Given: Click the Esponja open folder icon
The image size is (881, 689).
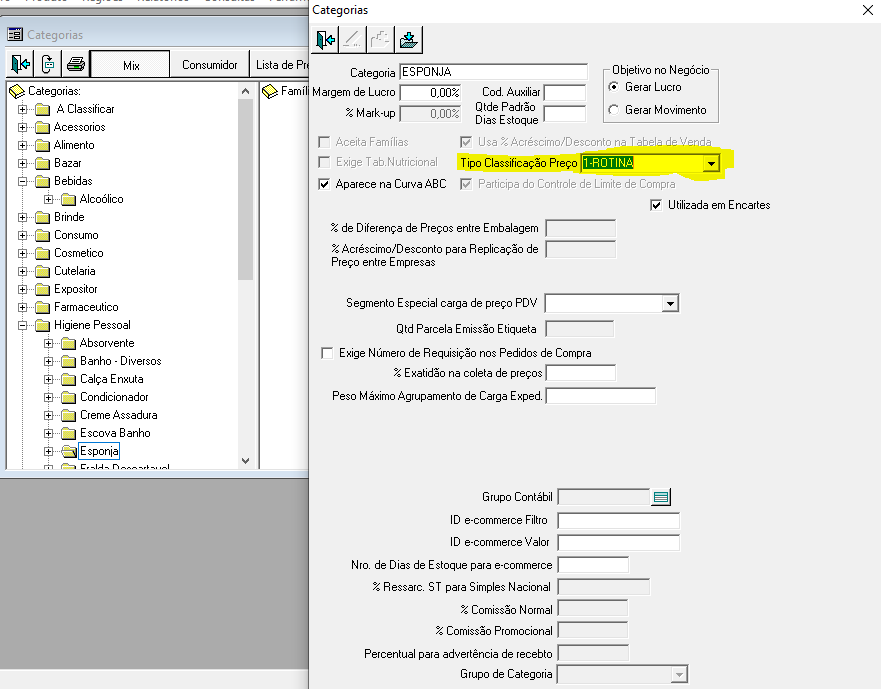Looking at the screenshot, I should (69, 451).
